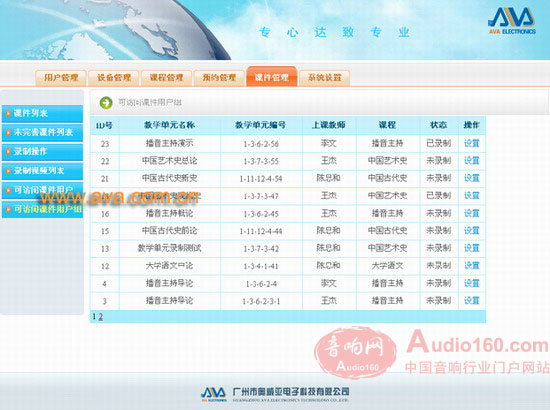Image resolution: width=550 pixels, height=410 pixels.
Task: Click 设置 link for row ID 3
Action: pyautogui.click(x=471, y=301)
